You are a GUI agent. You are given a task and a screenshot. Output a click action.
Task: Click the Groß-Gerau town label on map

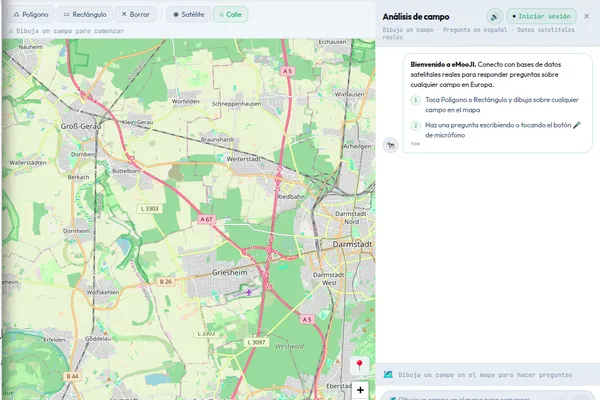pyautogui.click(x=81, y=126)
